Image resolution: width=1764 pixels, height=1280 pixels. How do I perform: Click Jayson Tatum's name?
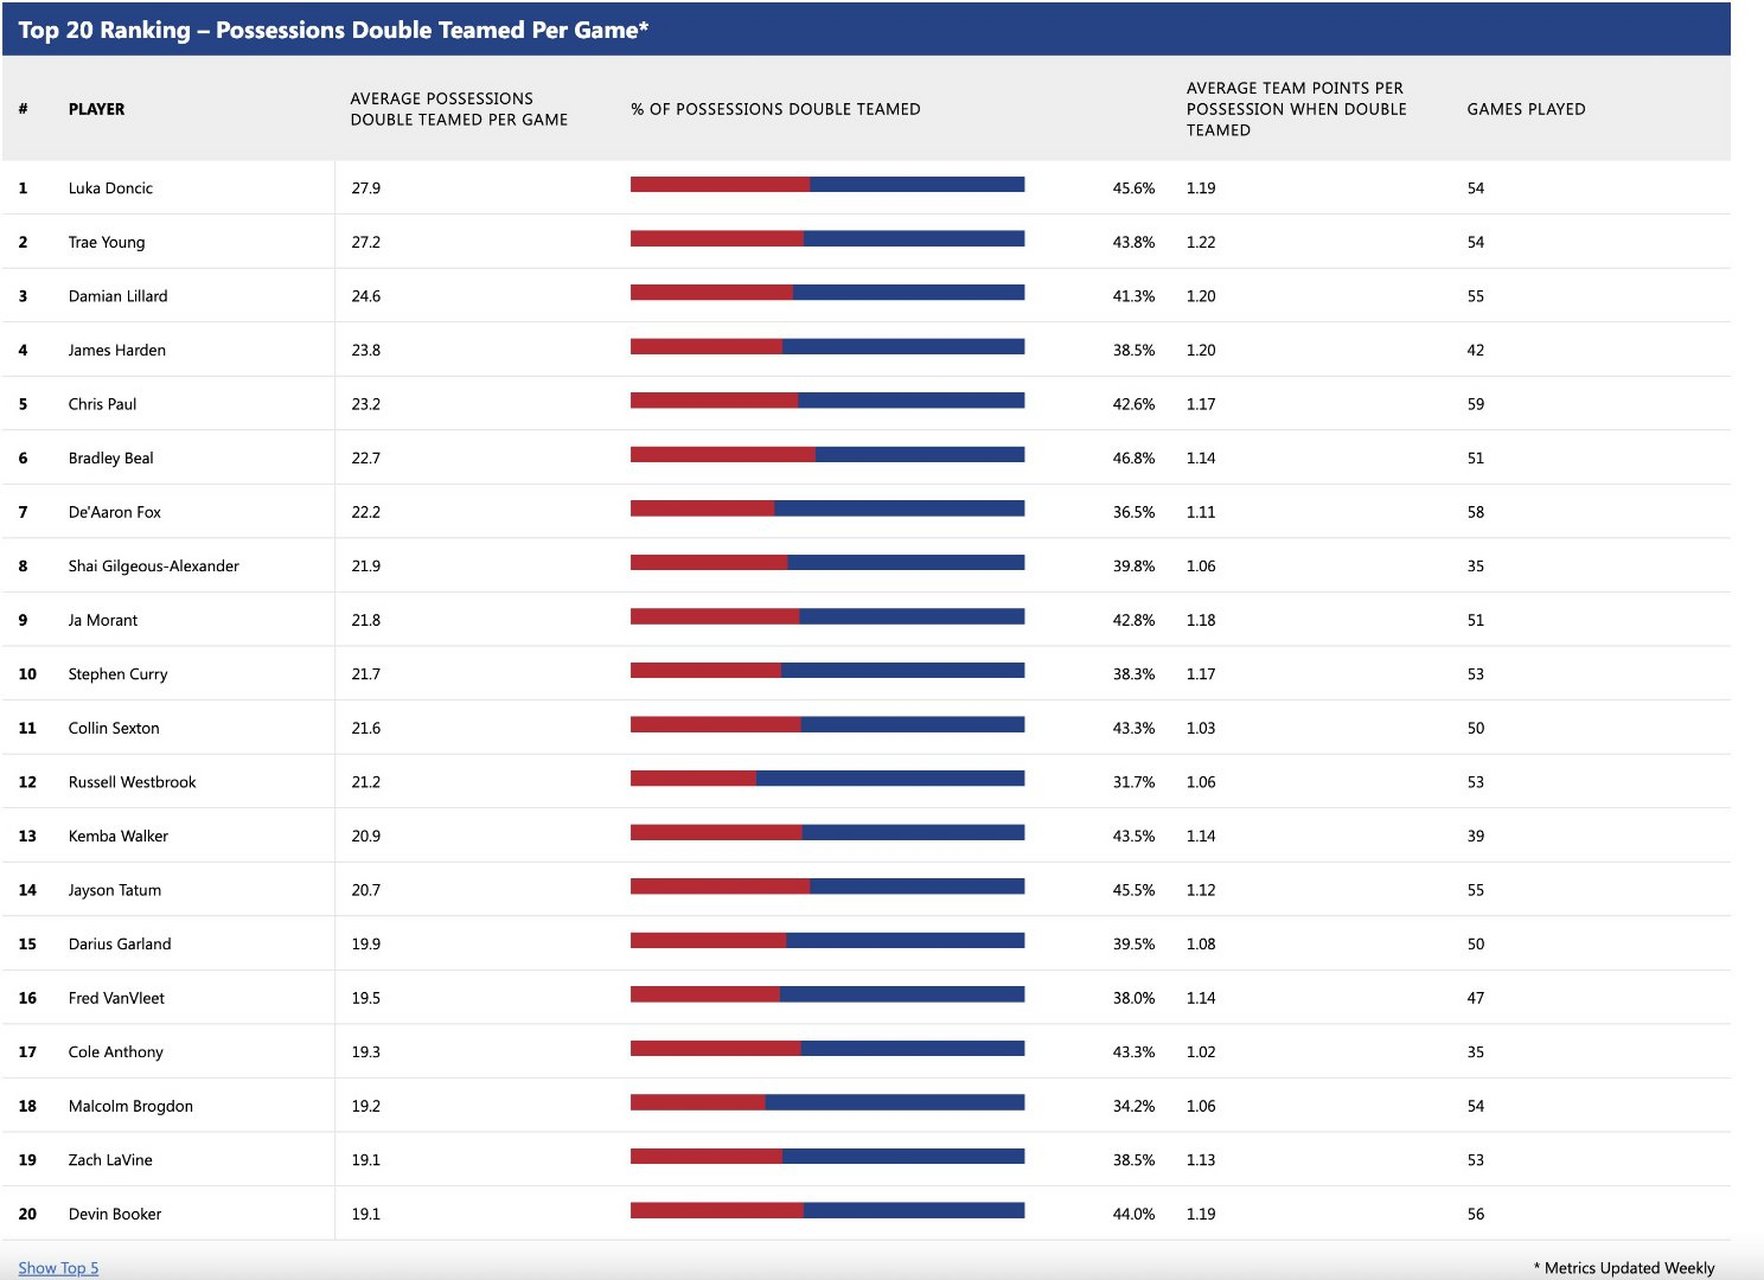[115, 890]
